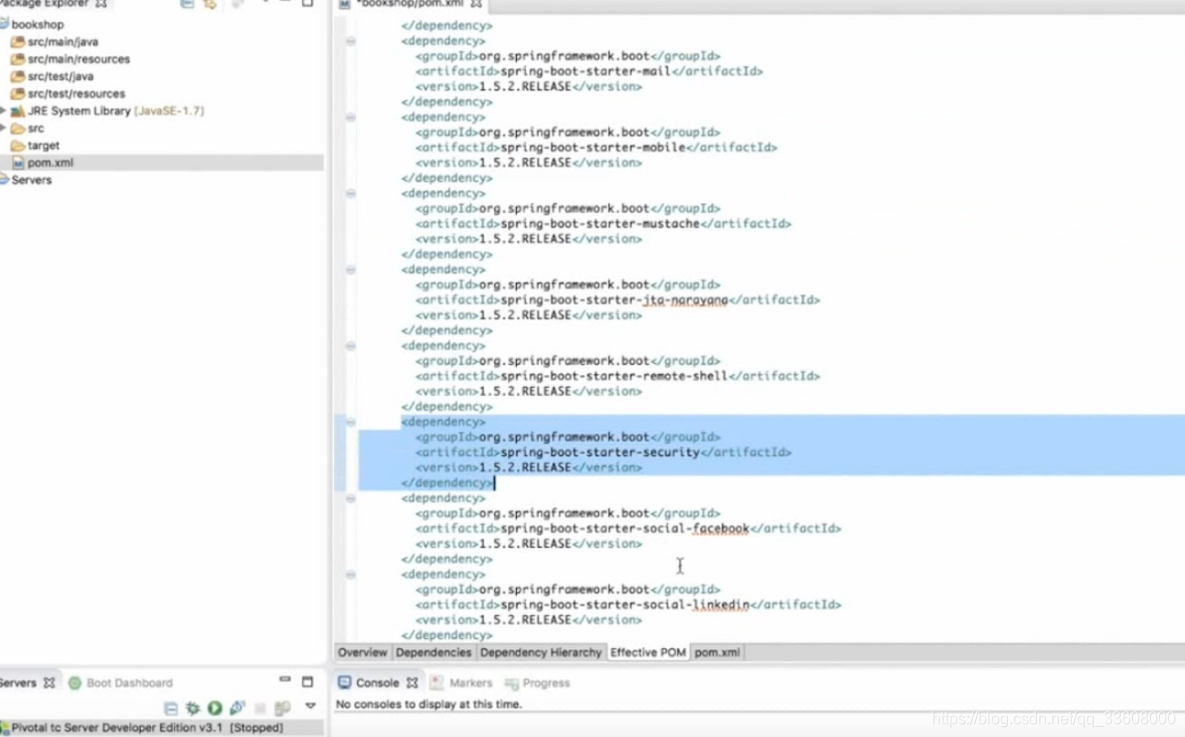Close the Servers view tab
Image resolution: width=1185 pixels, height=737 pixels.
tap(49, 683)
